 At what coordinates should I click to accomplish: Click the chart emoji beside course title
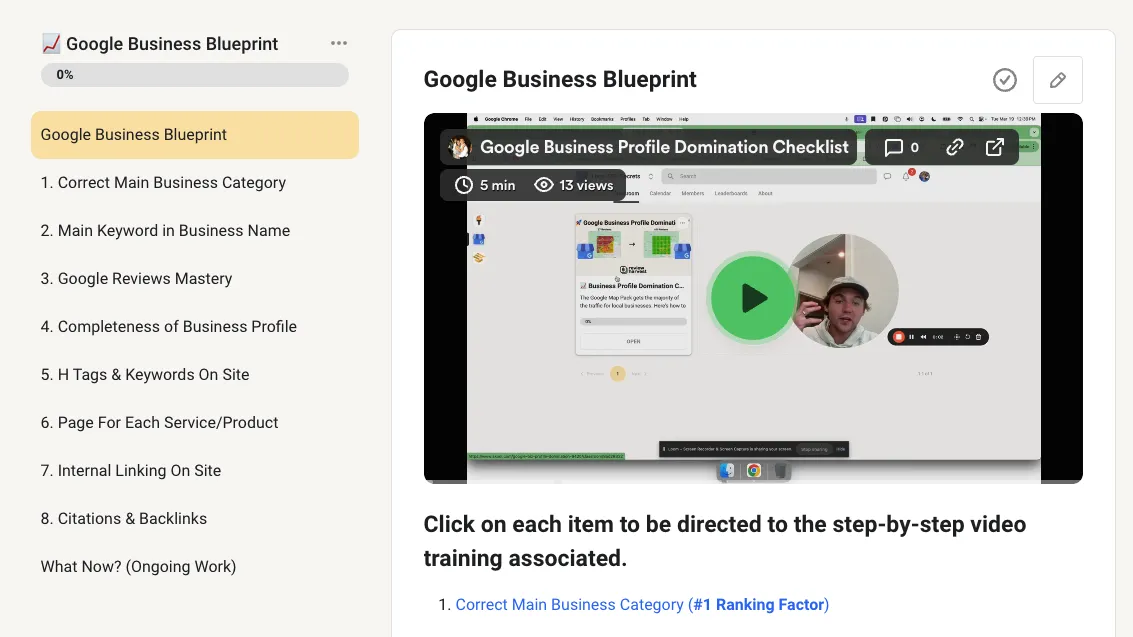click(51, 44)
